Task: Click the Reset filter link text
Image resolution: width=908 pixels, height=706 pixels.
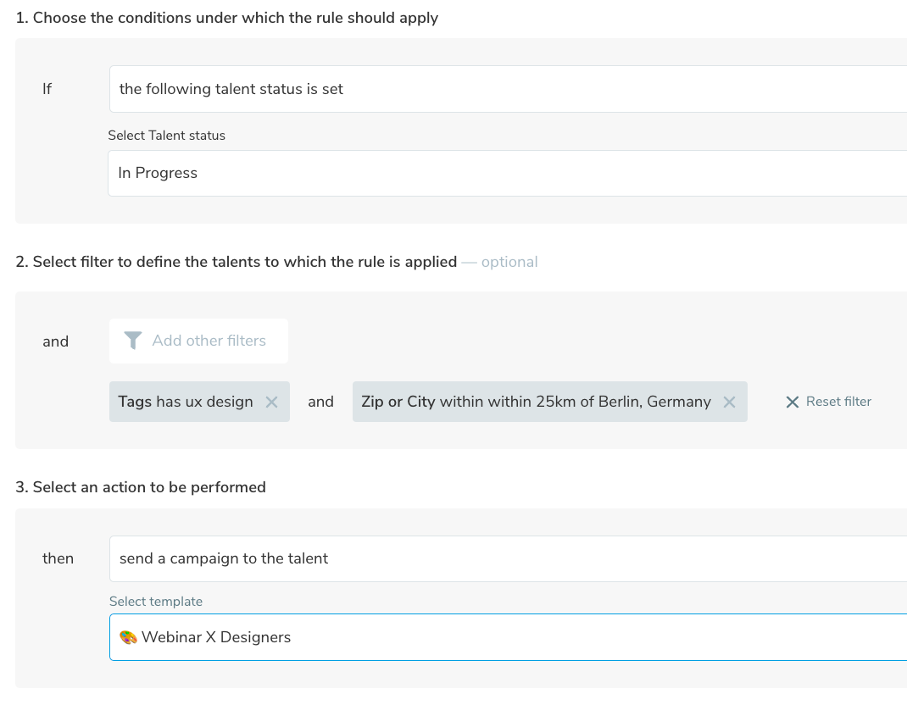Action: point(838,402)
